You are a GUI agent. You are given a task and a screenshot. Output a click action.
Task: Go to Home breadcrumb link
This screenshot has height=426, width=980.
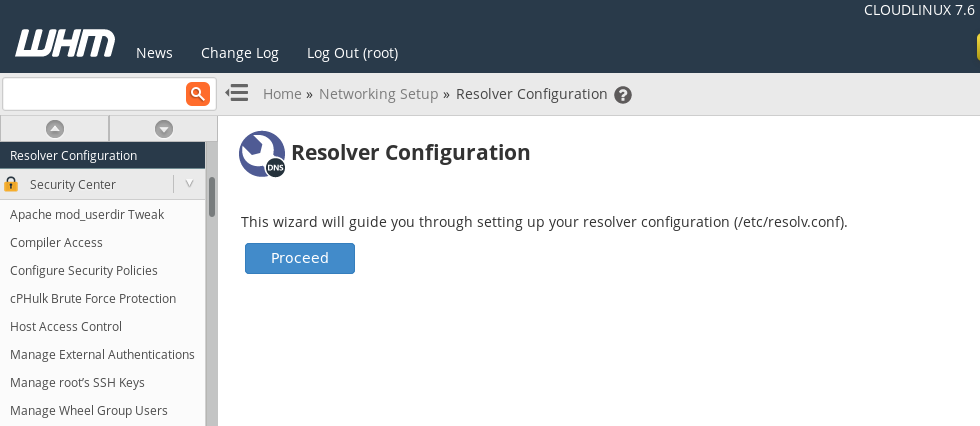(x=282, y=94)
